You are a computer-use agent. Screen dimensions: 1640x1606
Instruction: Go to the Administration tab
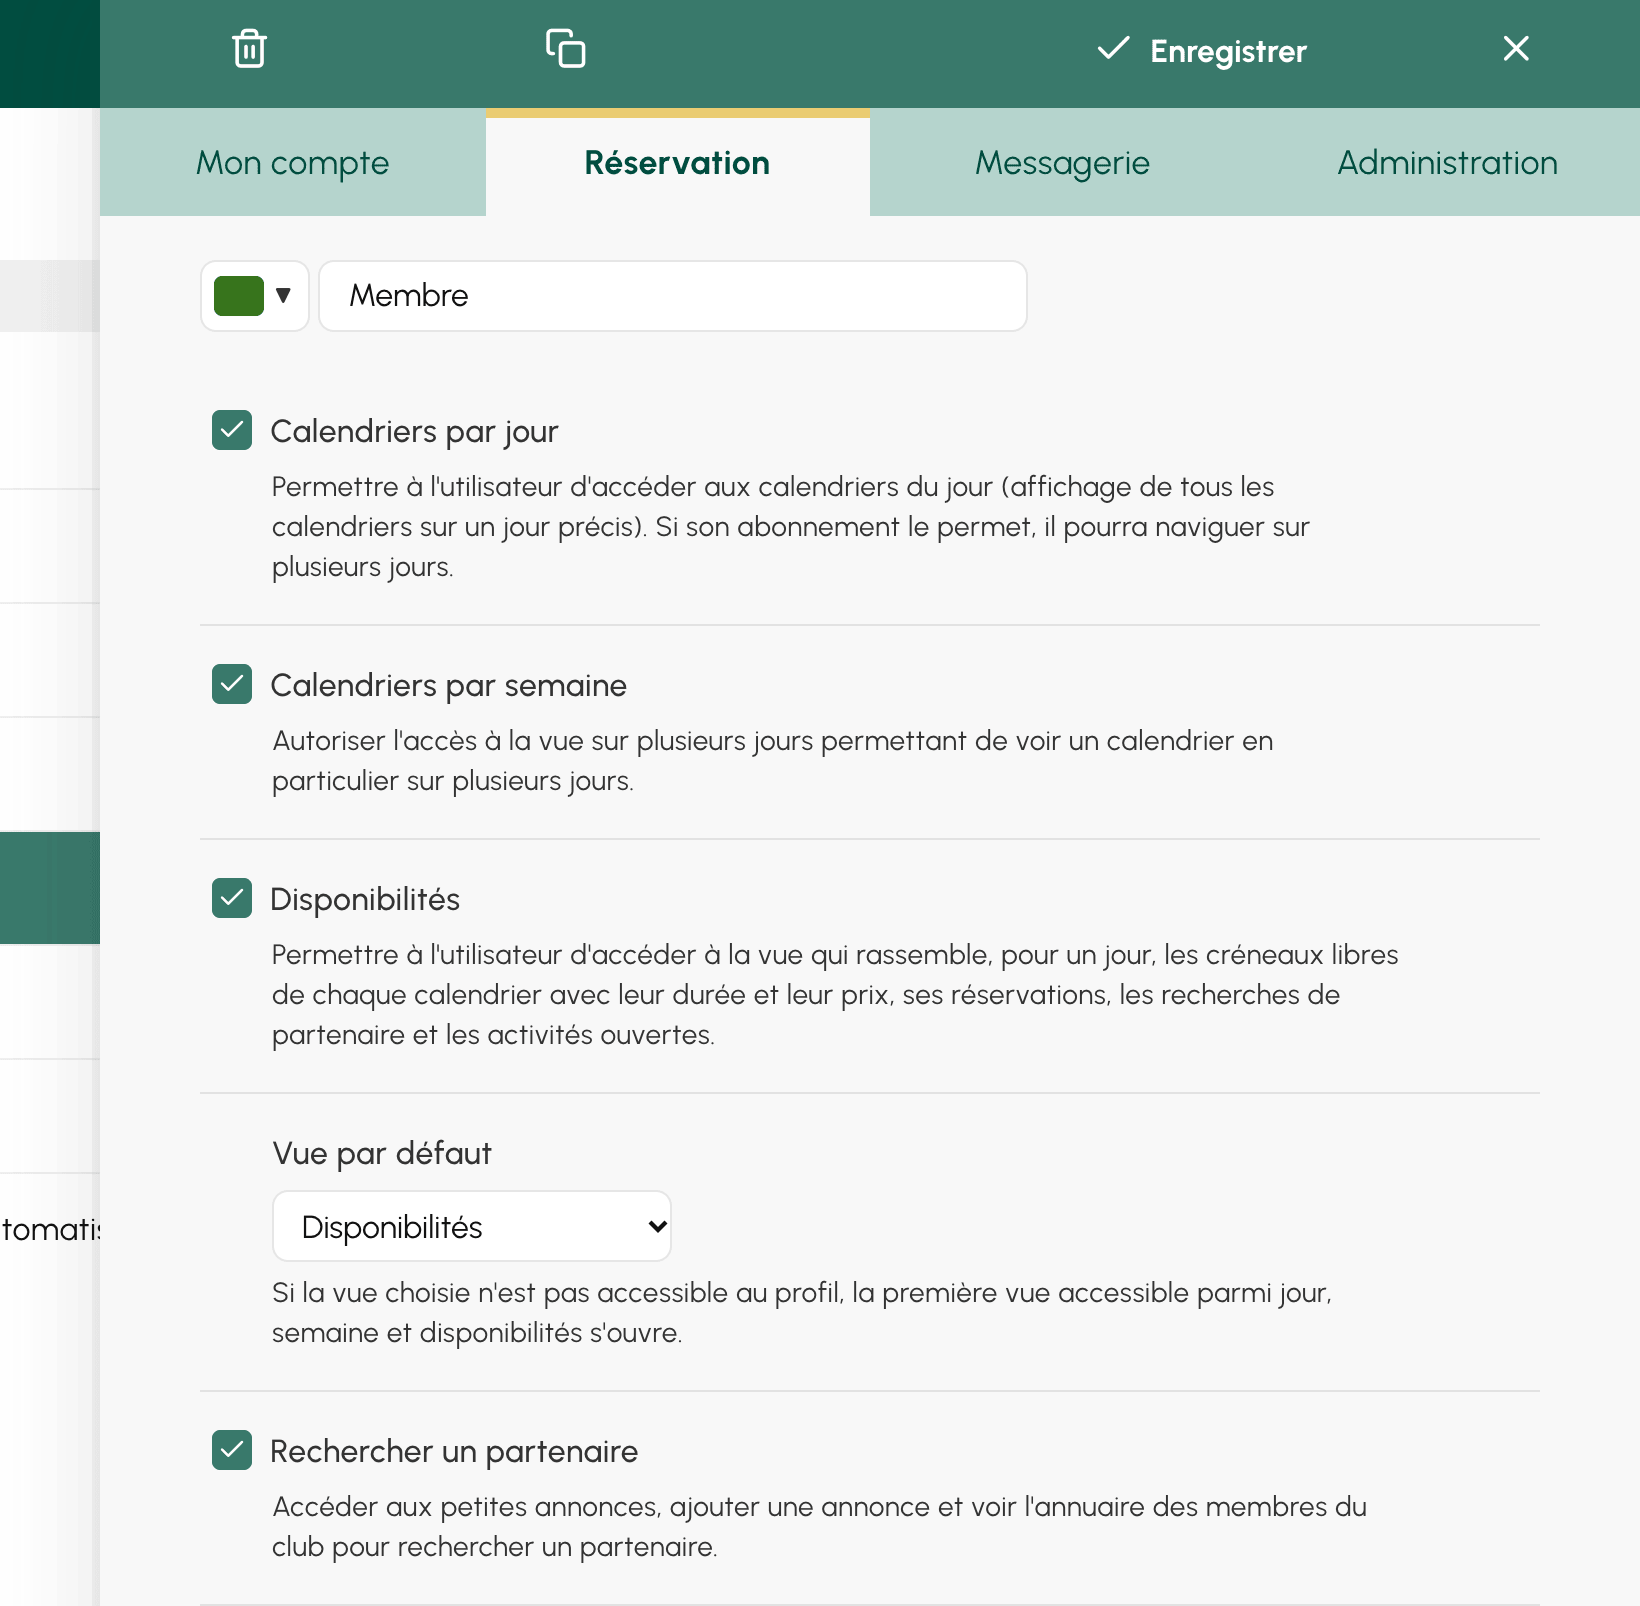pos(1447,163)
